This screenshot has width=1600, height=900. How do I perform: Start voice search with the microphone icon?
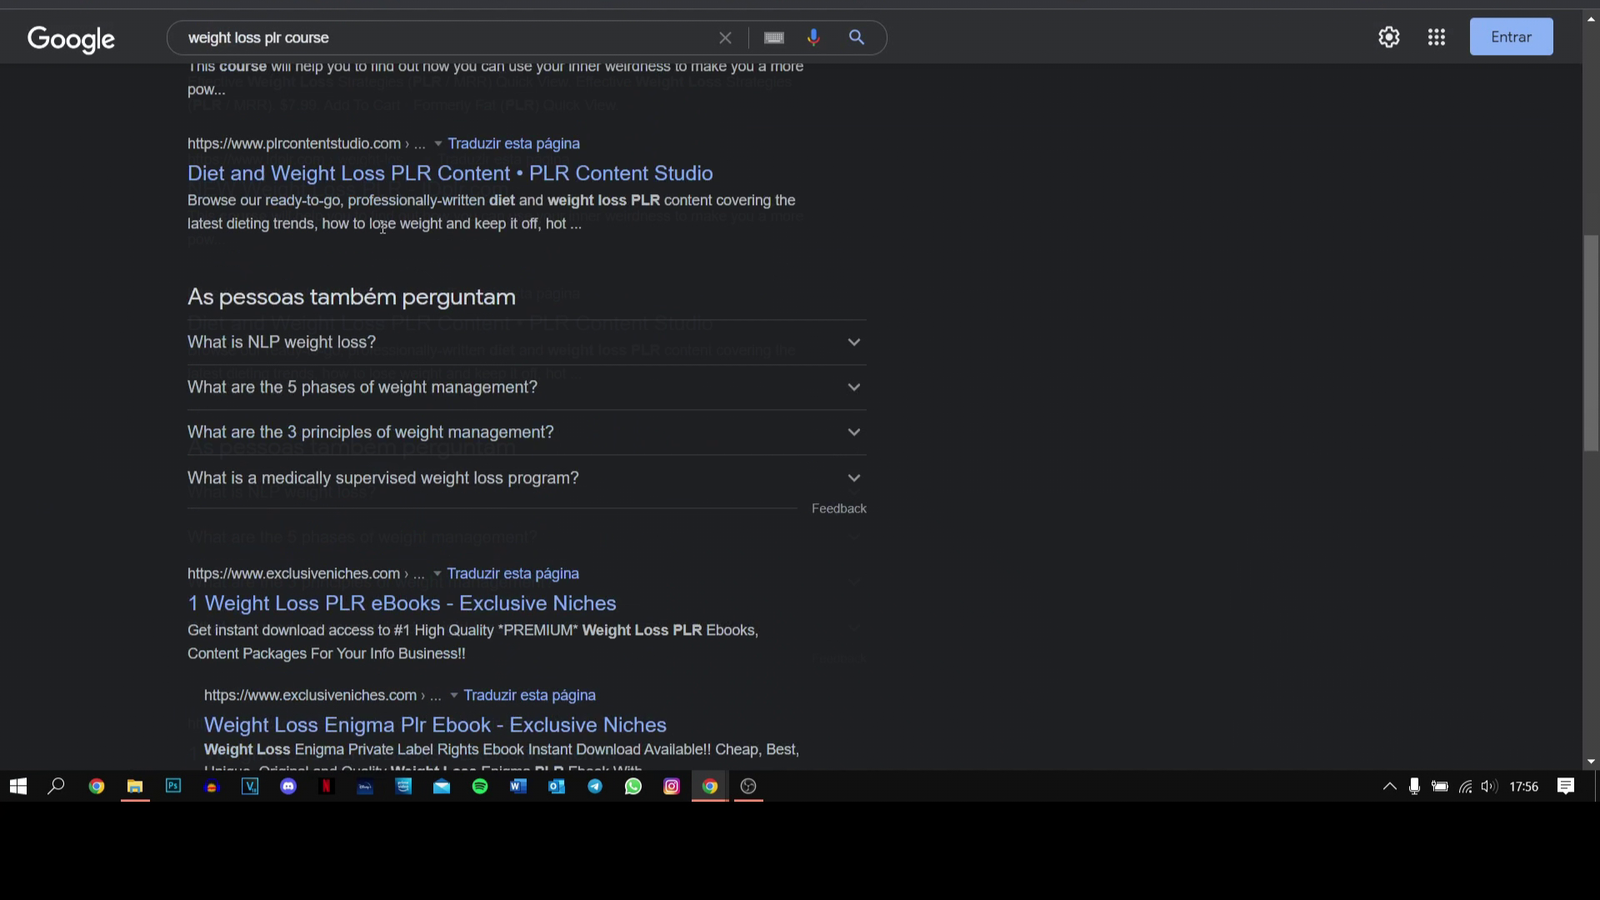click(x=813, y=37)
